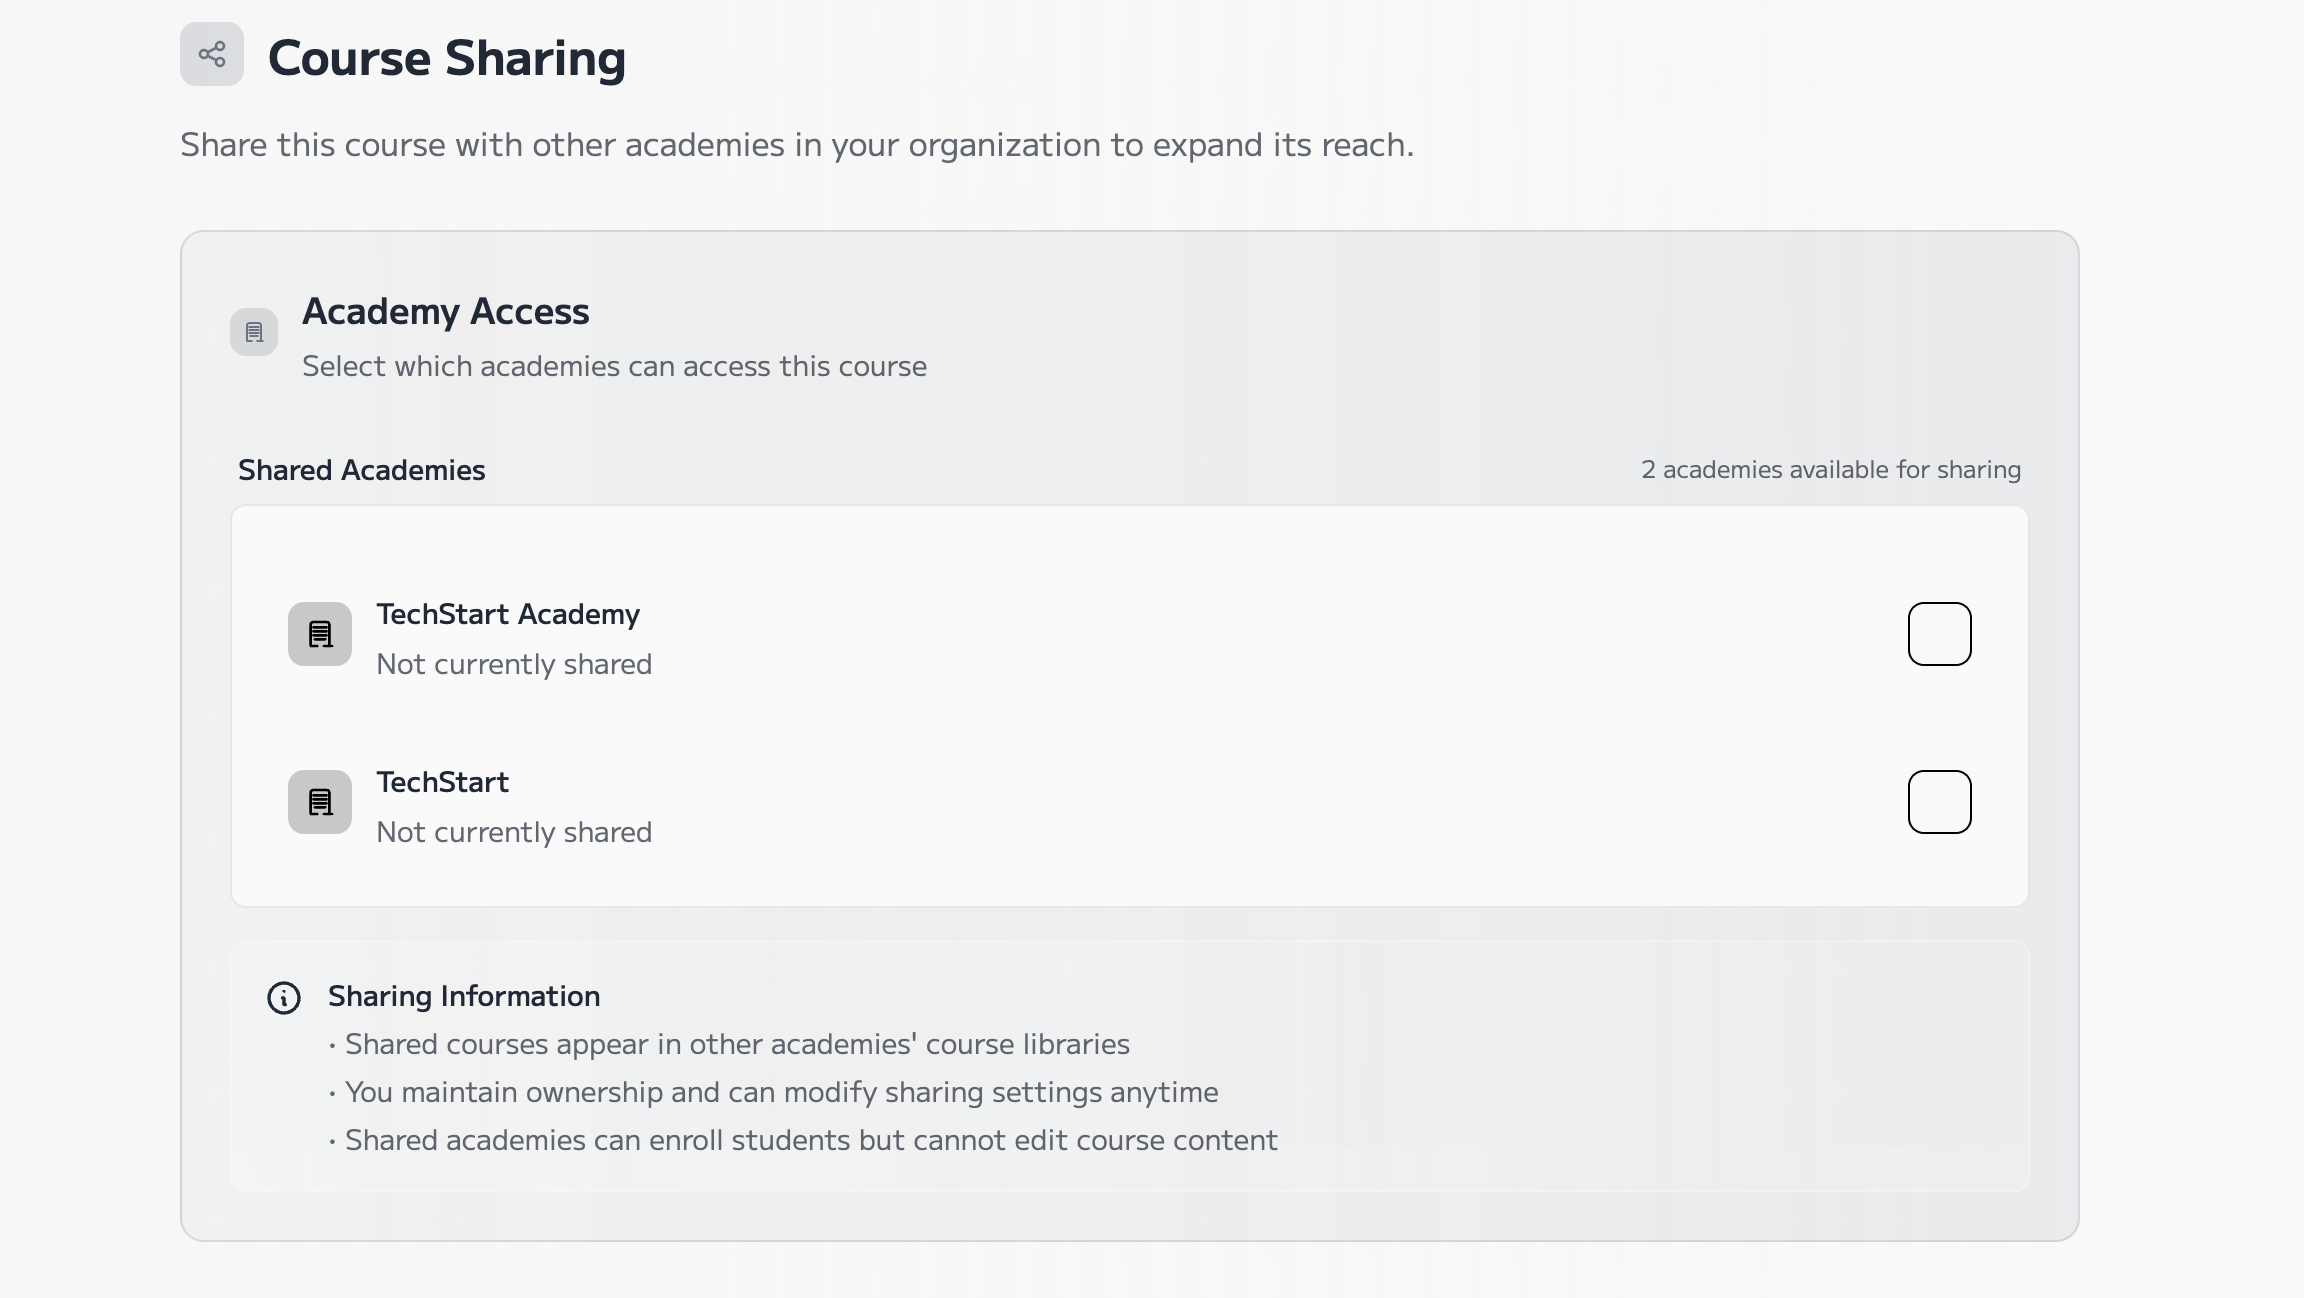Click the TechStart Academy building icon
Image resolution: width=2304 pixels, height=1298 pixels.
pyautogui.click(x=320, y=634)
